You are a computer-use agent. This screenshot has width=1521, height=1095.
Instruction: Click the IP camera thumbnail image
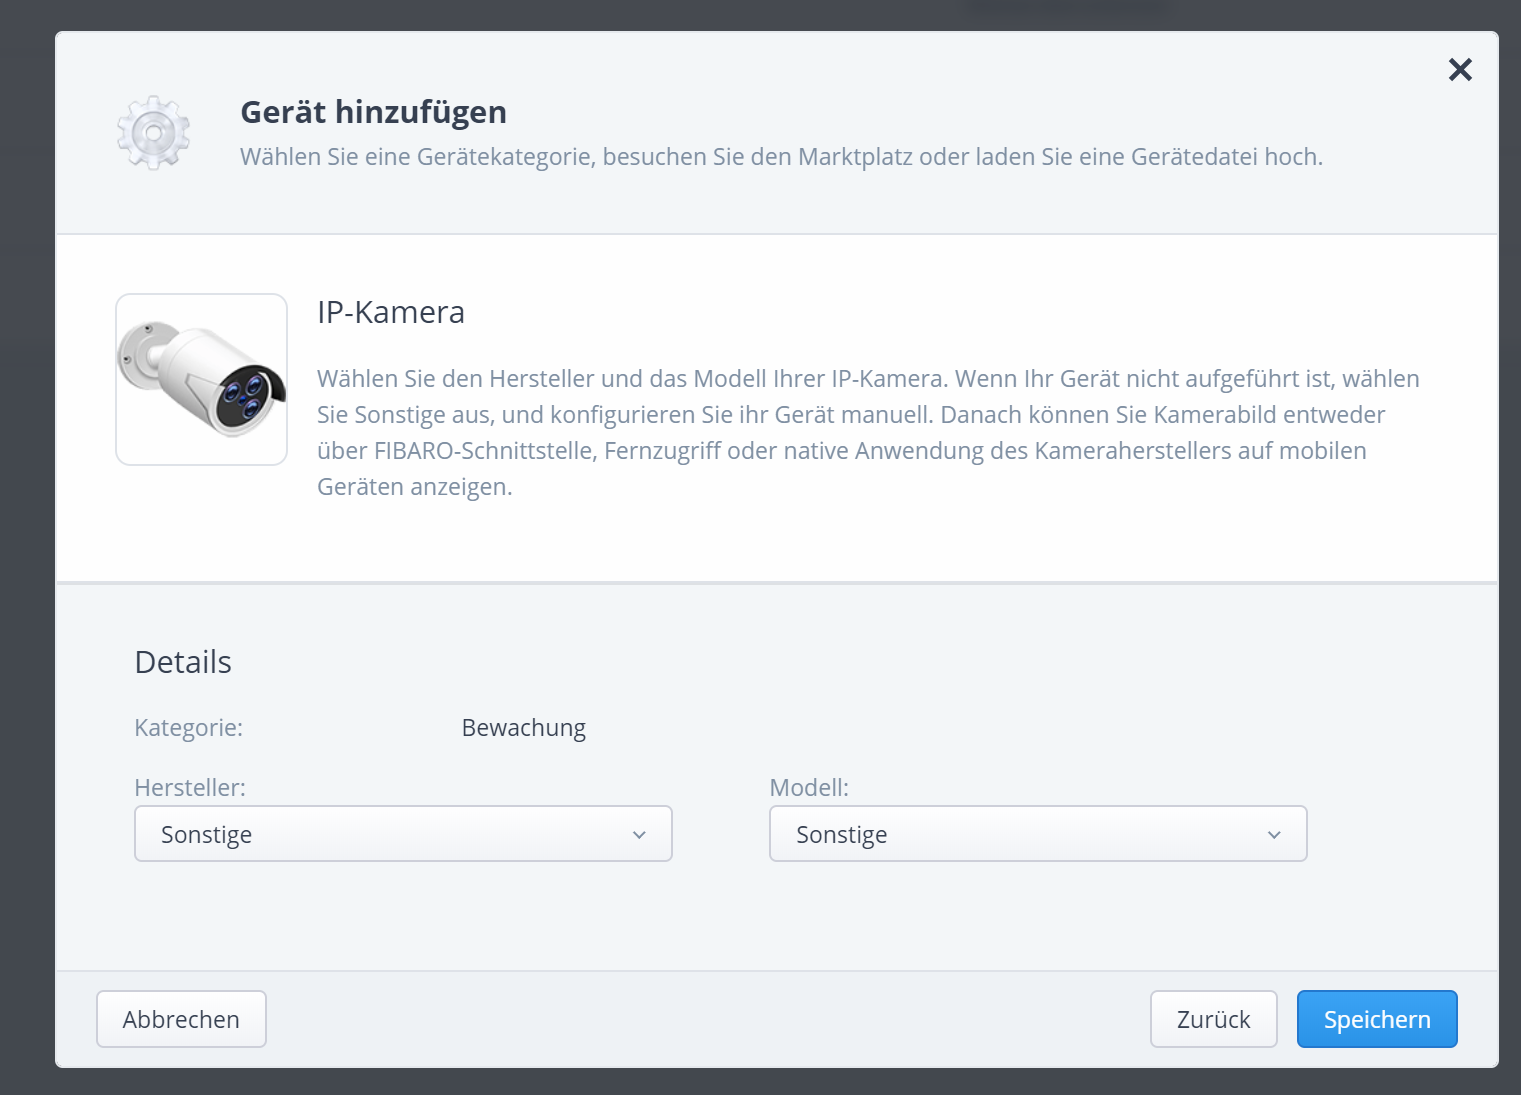point(201,379)
